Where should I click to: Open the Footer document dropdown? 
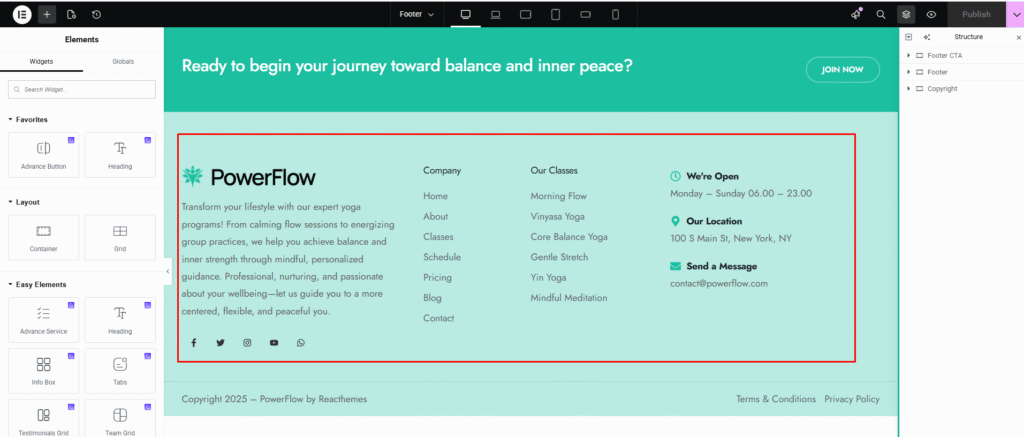coord(416,14)
